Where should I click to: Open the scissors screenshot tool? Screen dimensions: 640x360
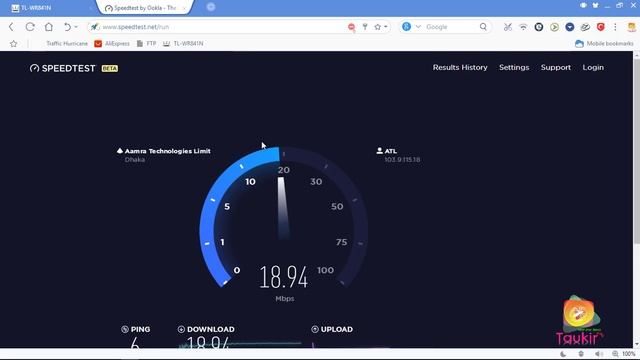pos(507,27)
